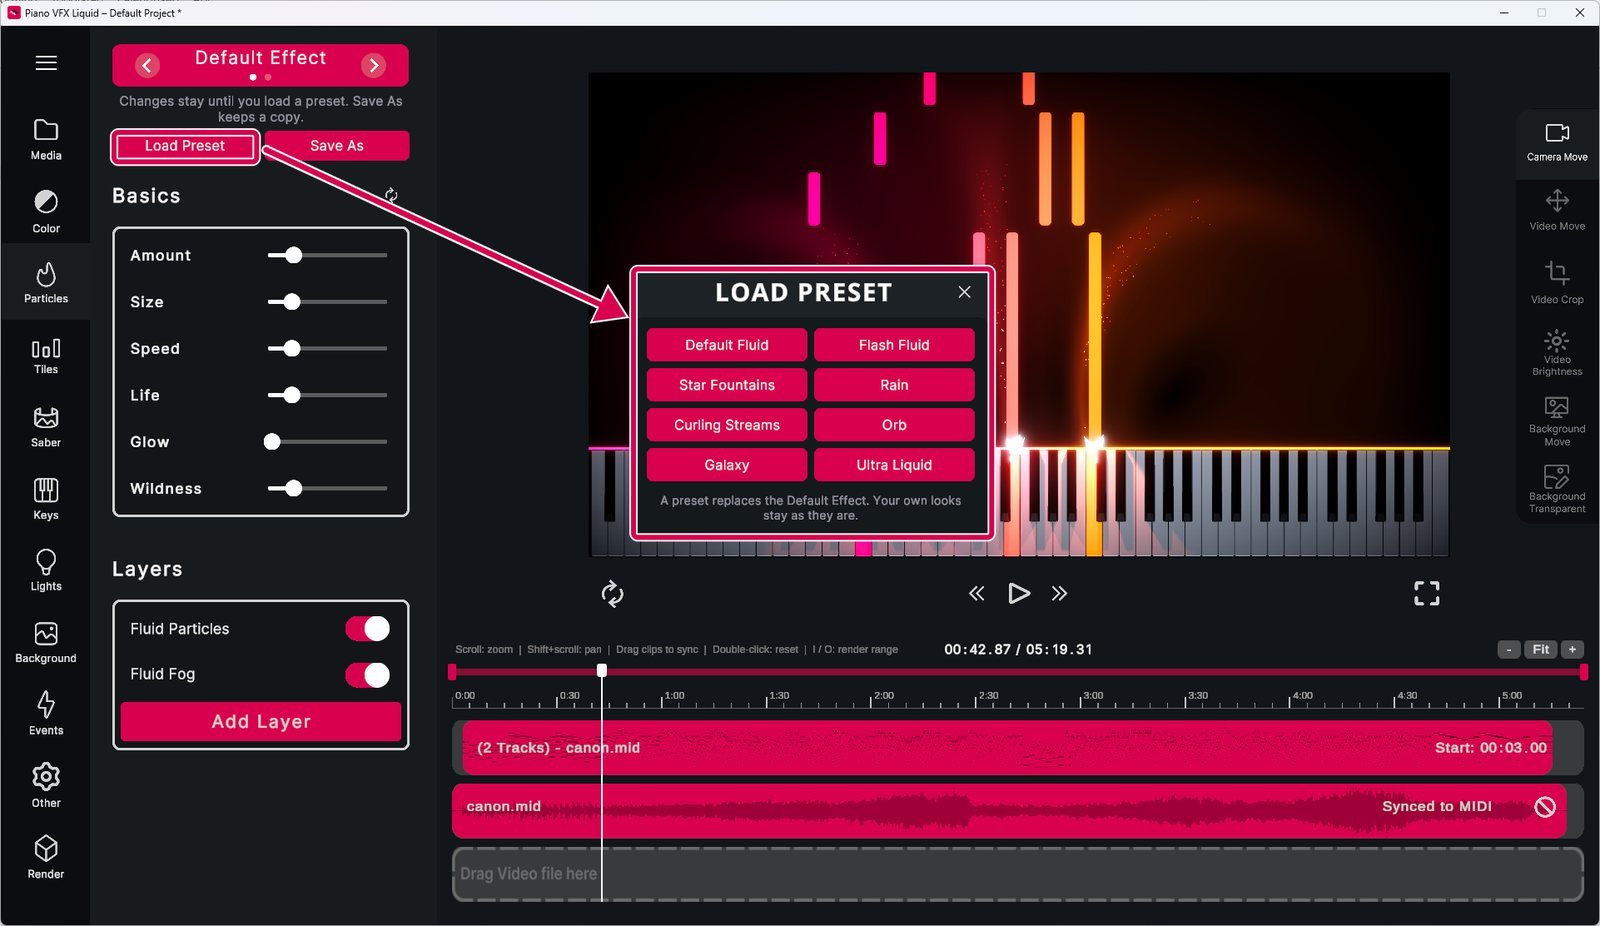Select the (2 Tracks) canon.mid MIDI clip
1600x926 pixels.
[1007, 748]
